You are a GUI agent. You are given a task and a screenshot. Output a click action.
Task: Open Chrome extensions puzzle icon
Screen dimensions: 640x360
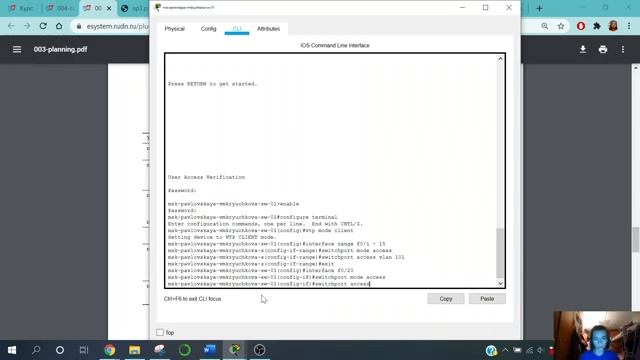[597, 26]
